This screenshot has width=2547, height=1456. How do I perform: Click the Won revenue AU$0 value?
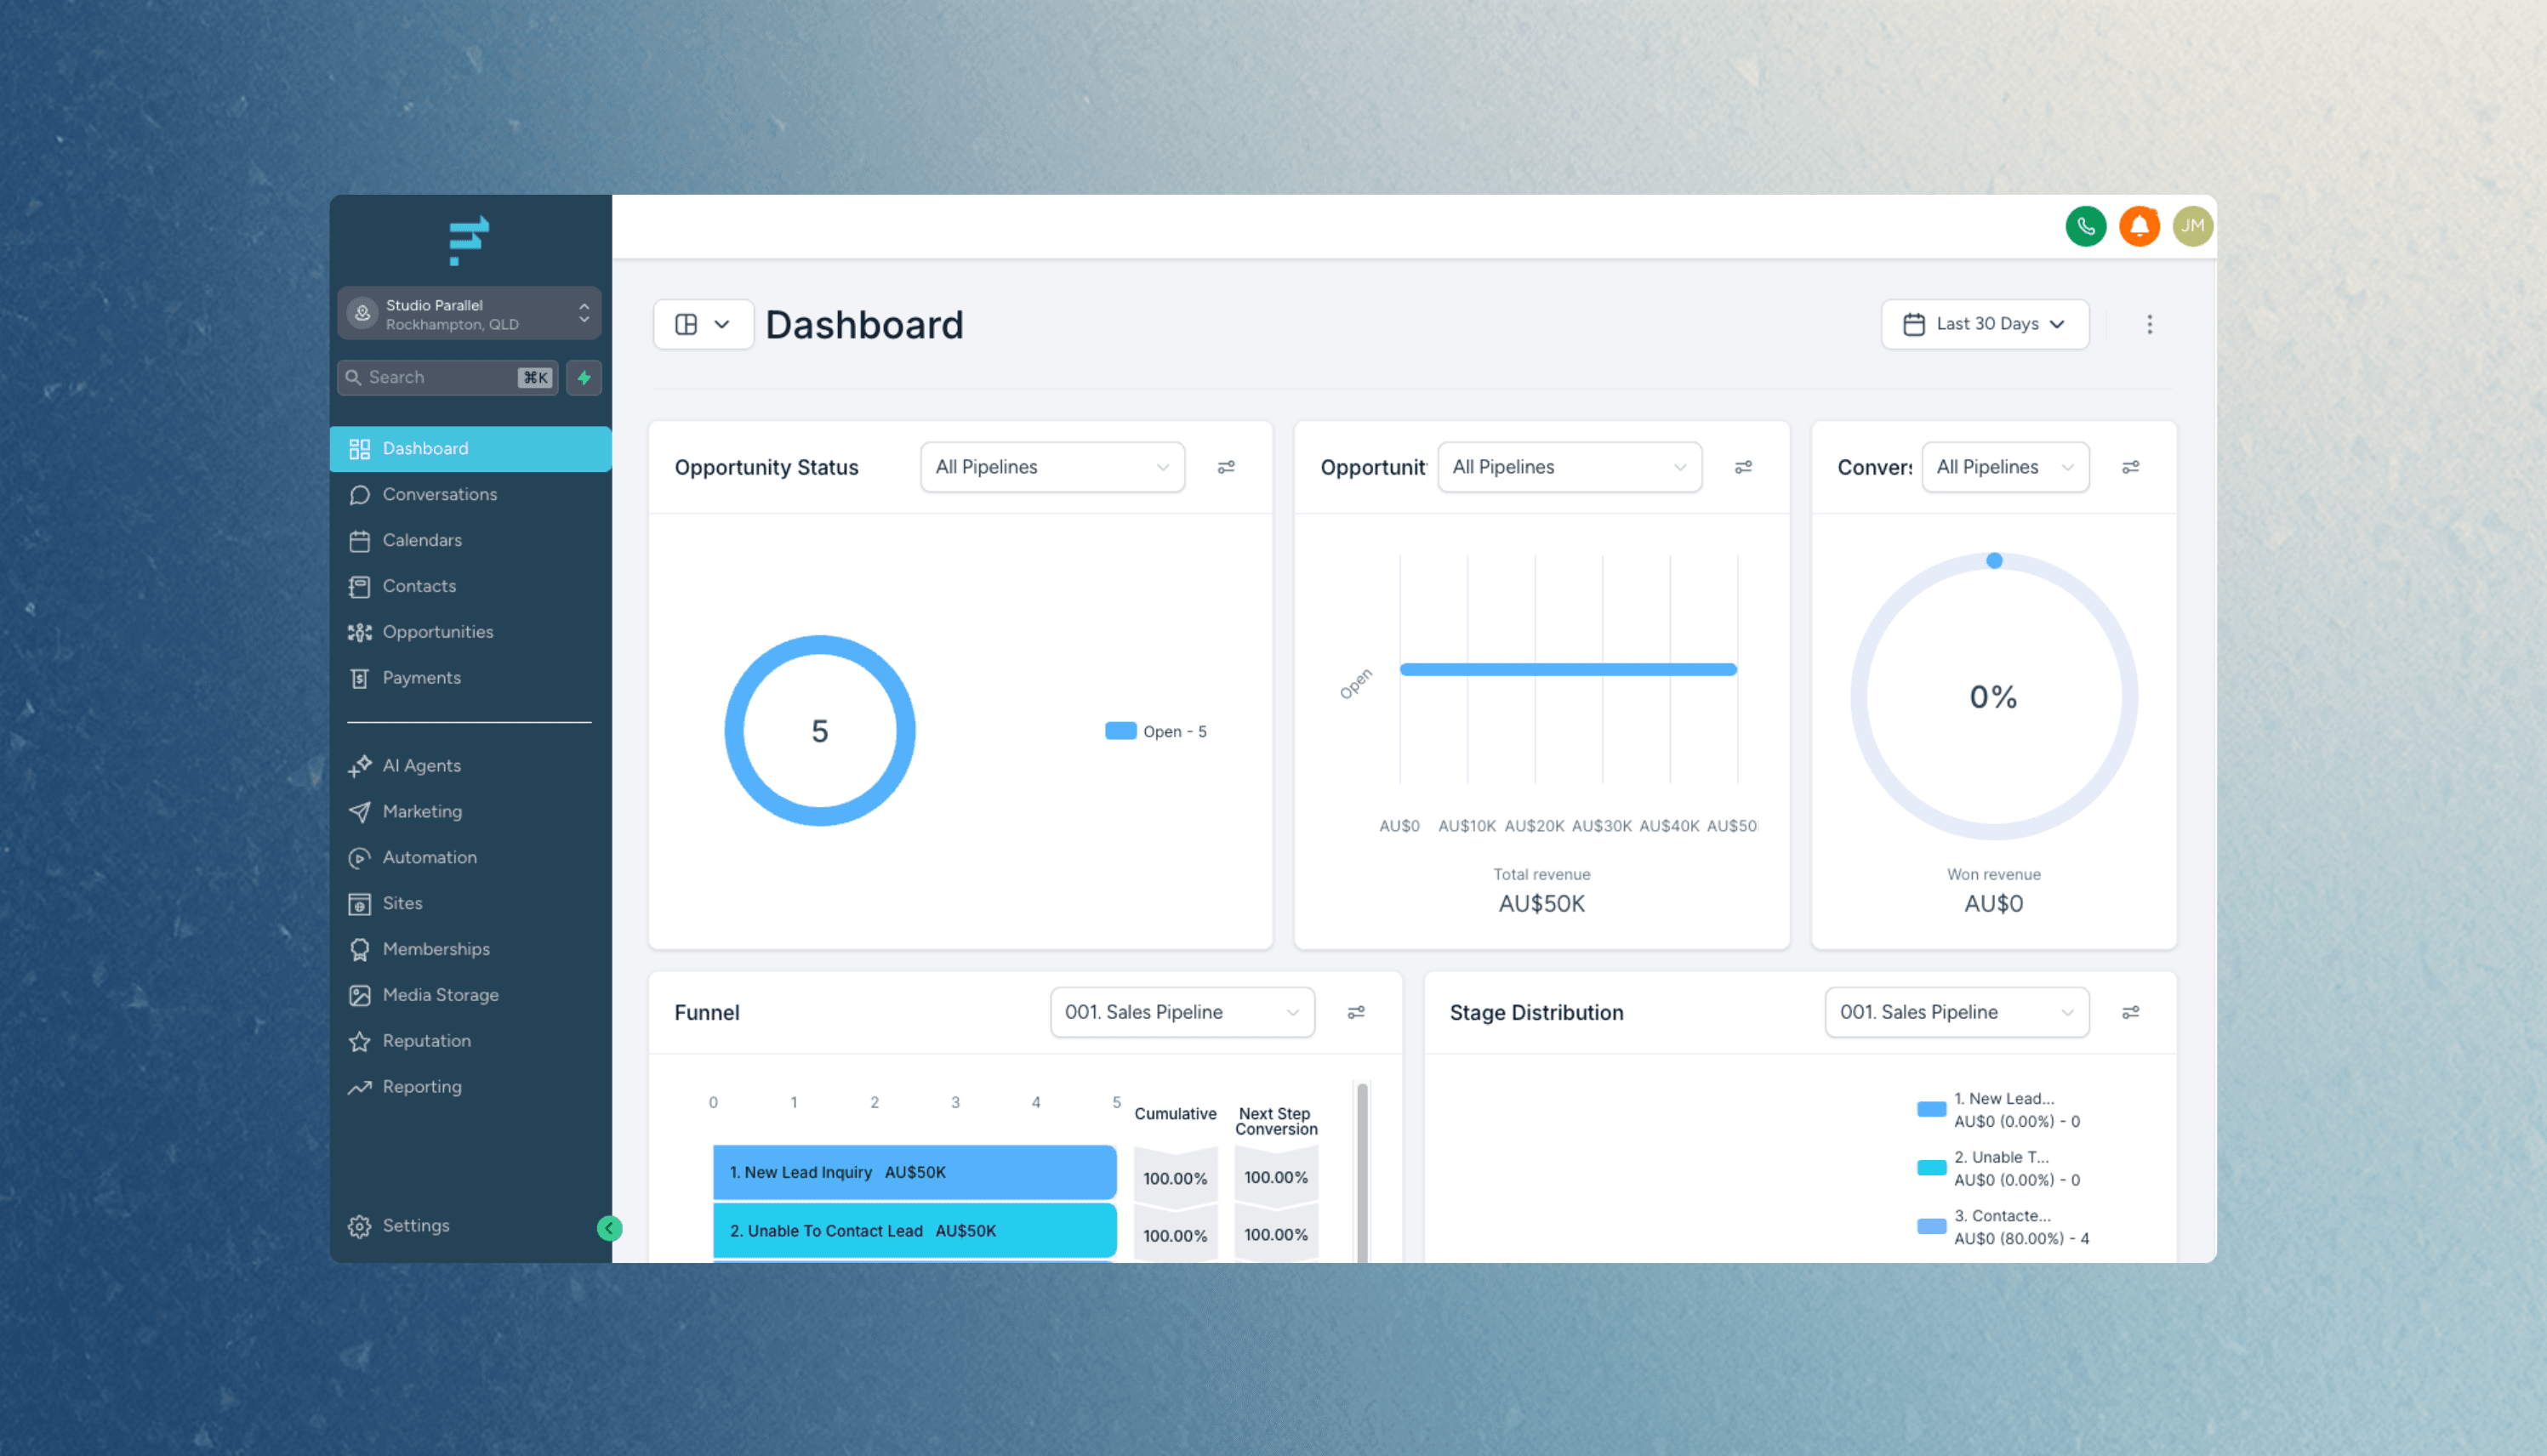pyautogui.click(x=1993, y=904)
